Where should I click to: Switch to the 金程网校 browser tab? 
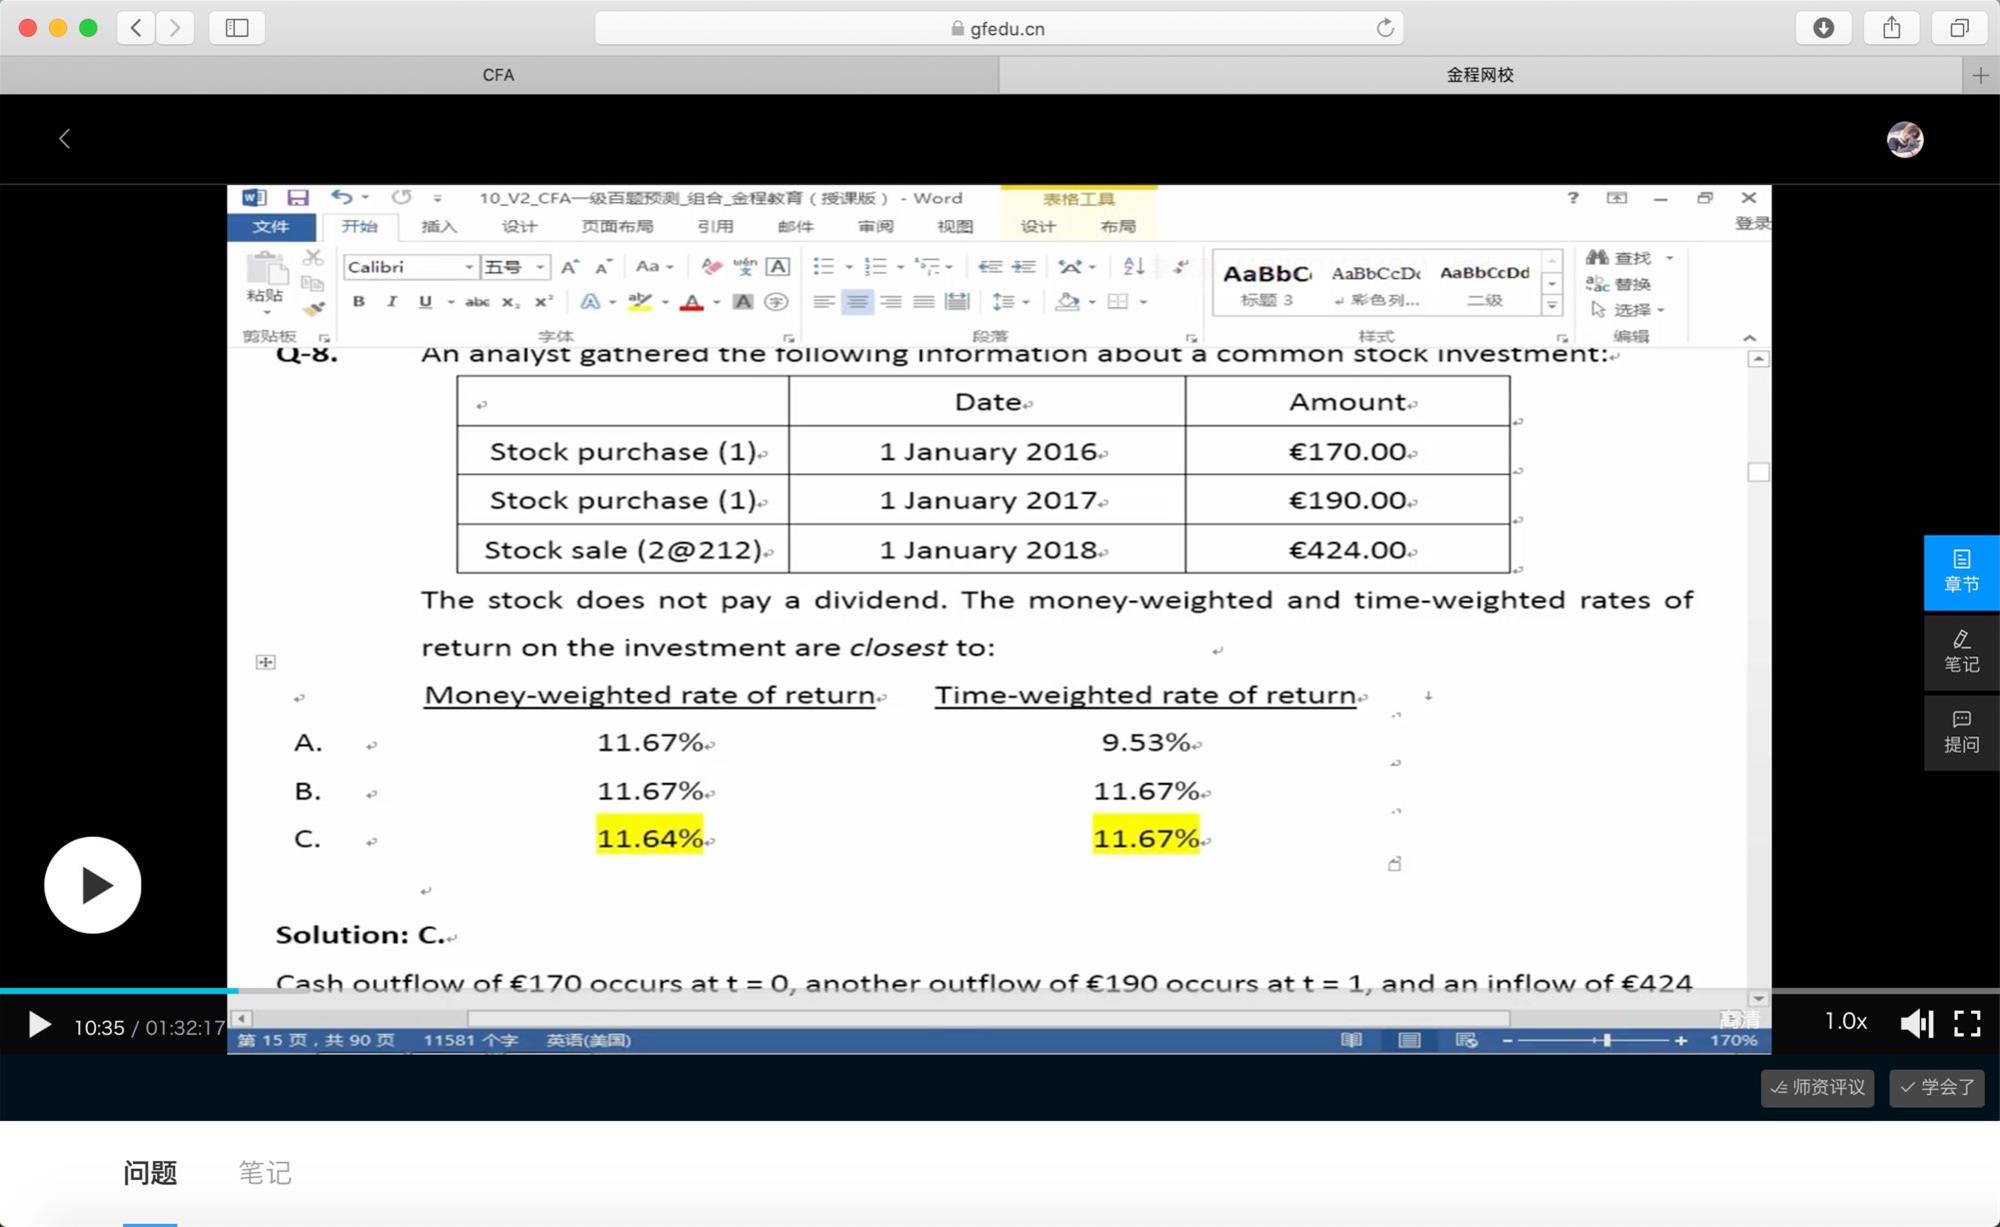point(1479,75)
